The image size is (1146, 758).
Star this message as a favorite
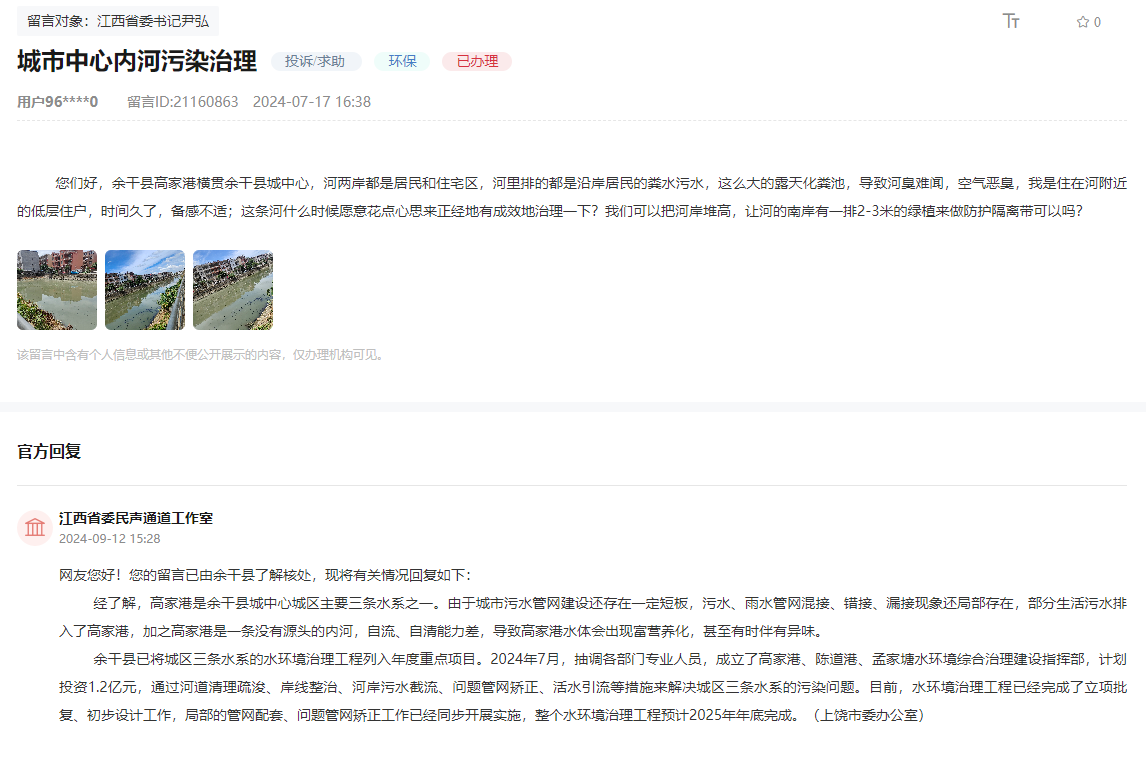[x=1083, y=22]
